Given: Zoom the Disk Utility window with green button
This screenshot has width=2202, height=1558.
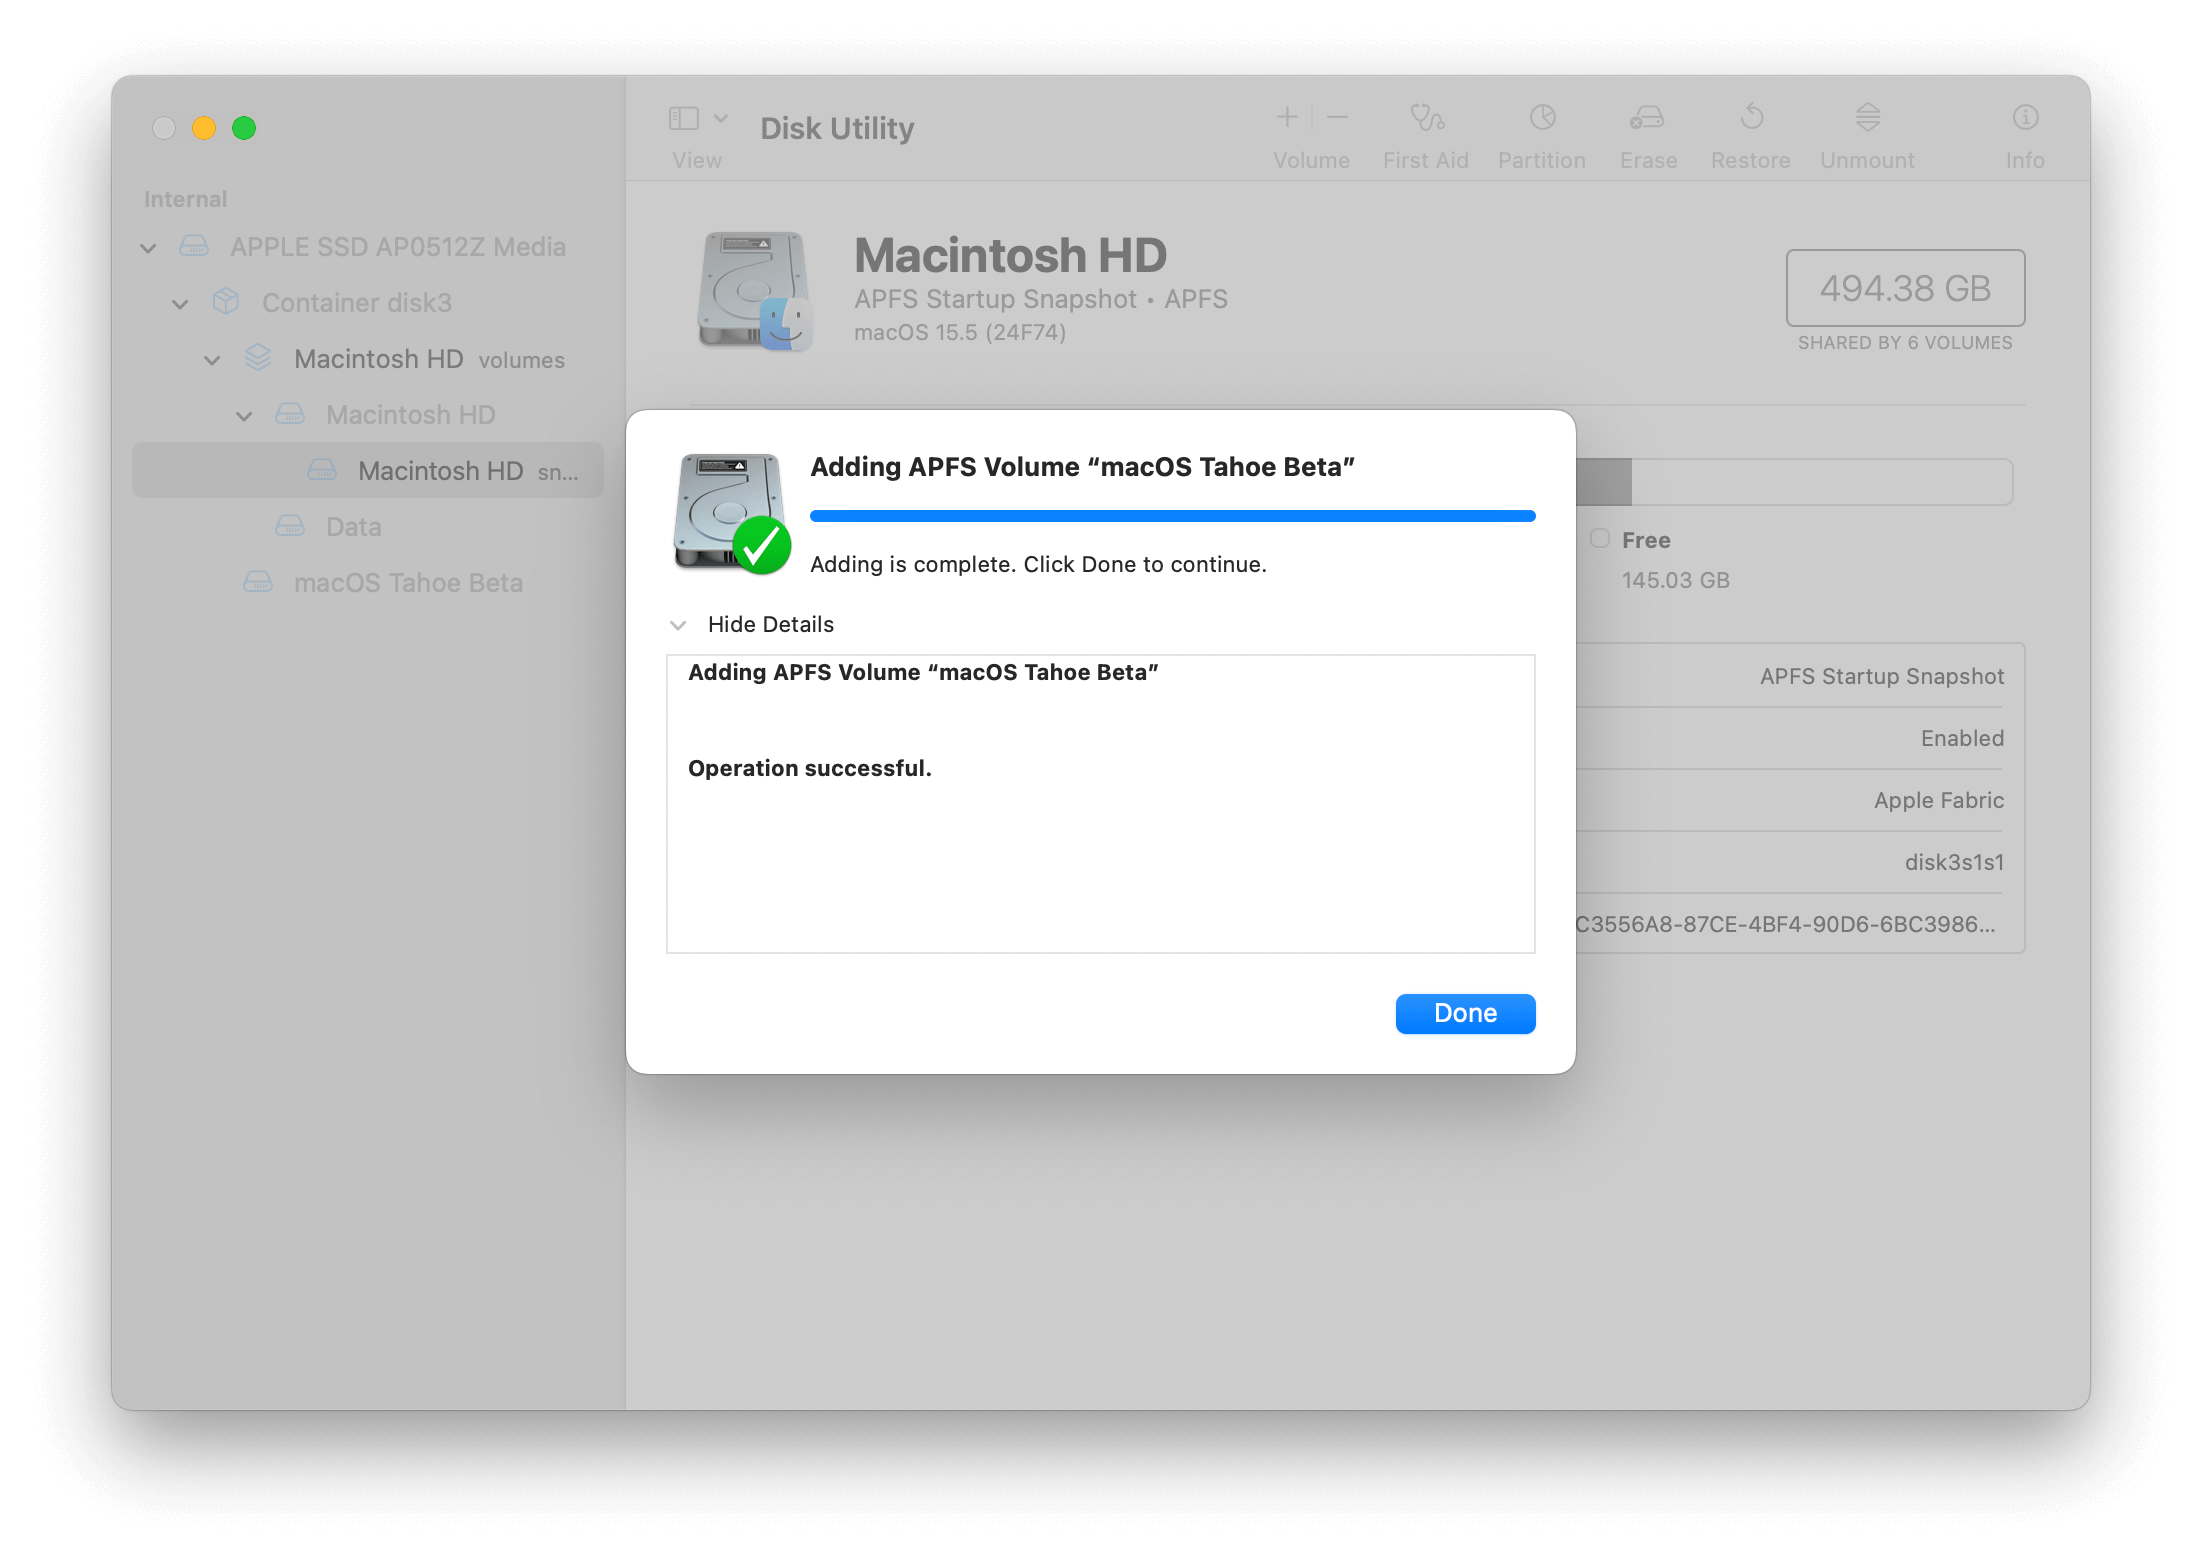Looking at the screenshot, I should [x=244, y=128].
